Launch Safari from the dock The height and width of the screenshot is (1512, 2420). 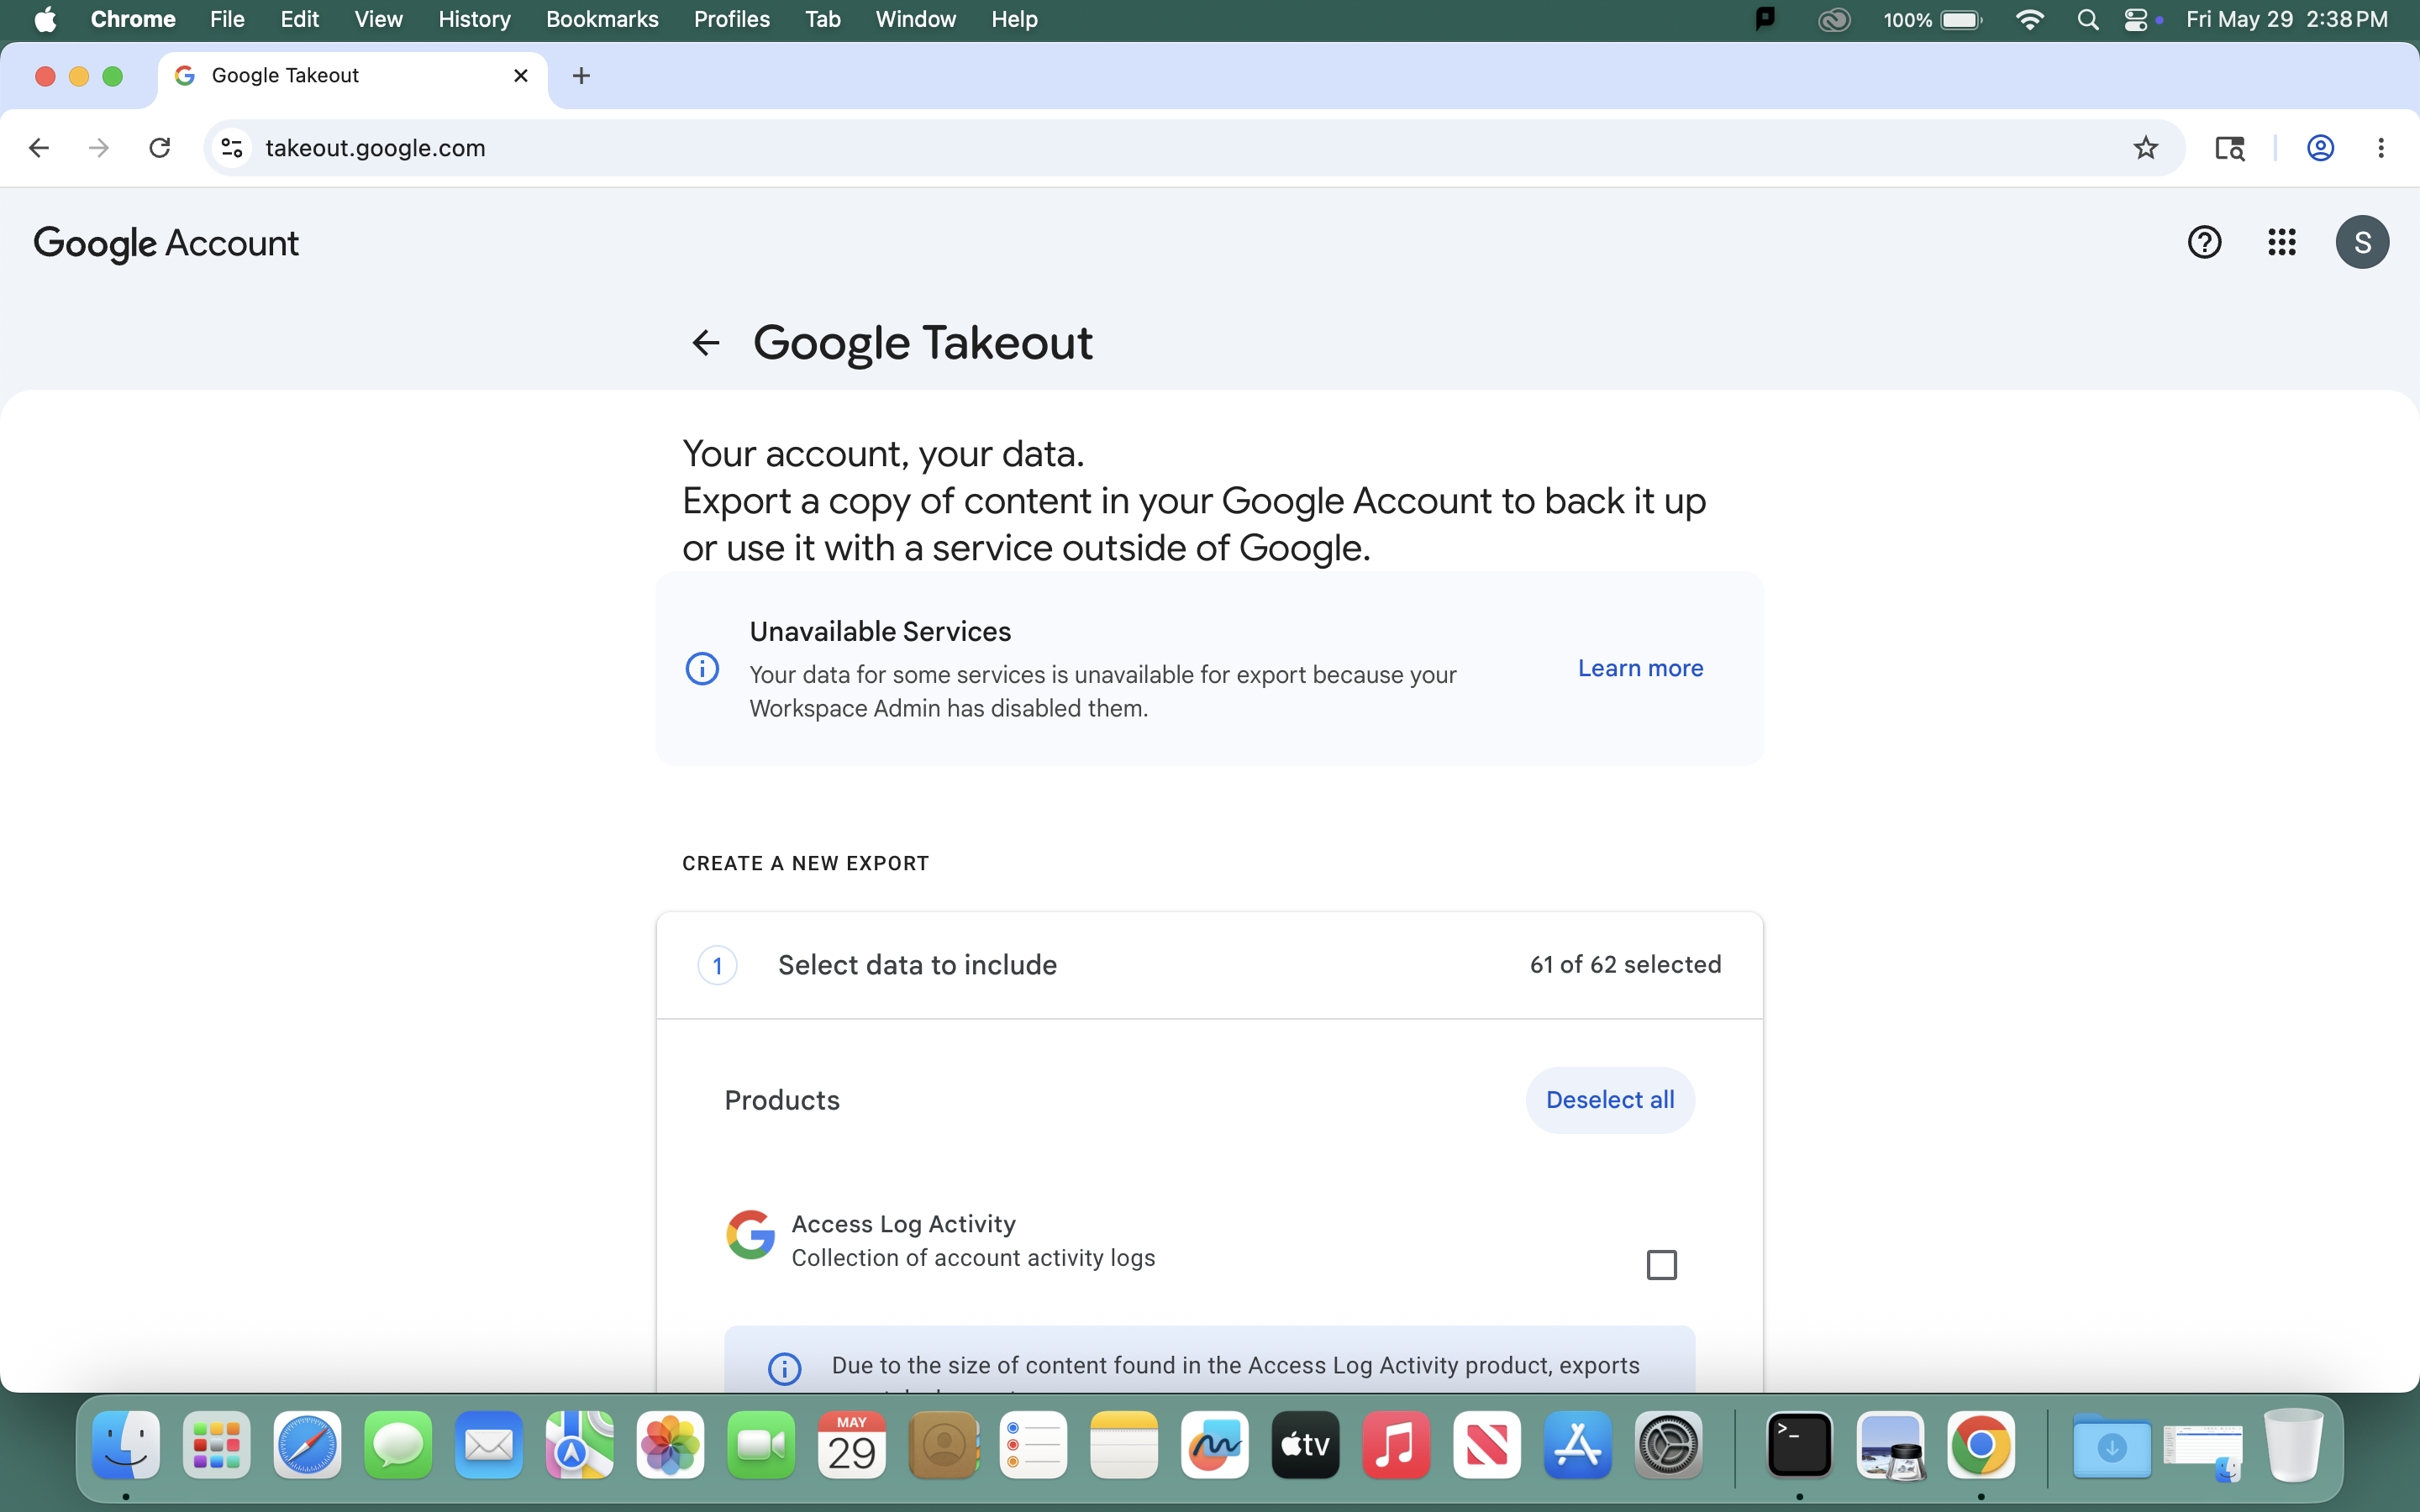tap(308, 1445)
